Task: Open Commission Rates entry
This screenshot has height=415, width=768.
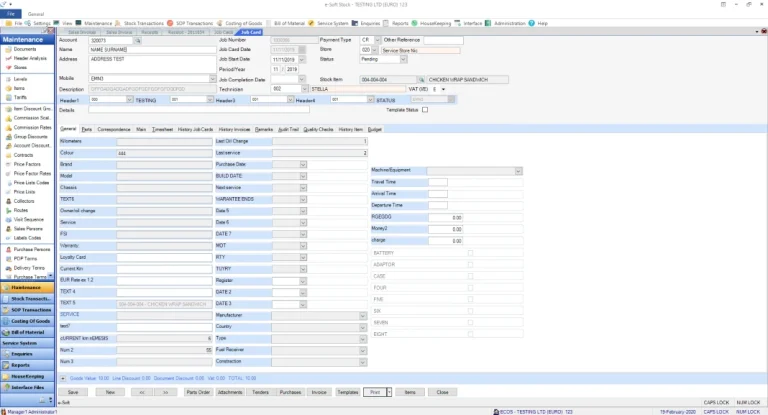Action: [x=32, y=127]
